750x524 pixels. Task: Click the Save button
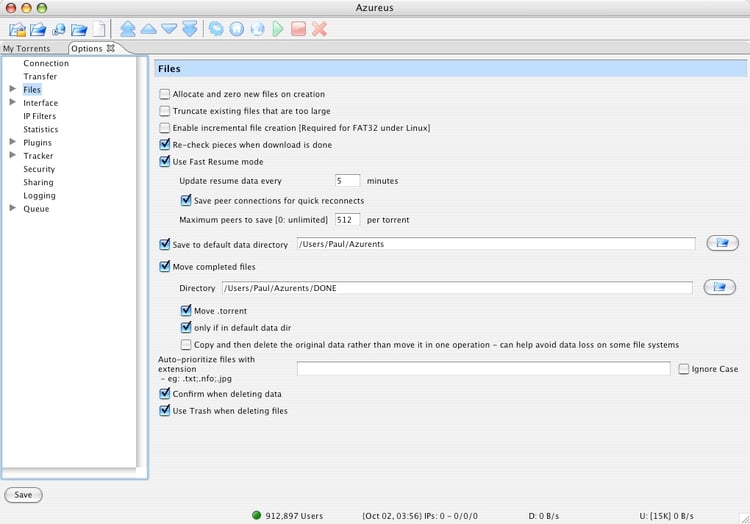(23, 495)
